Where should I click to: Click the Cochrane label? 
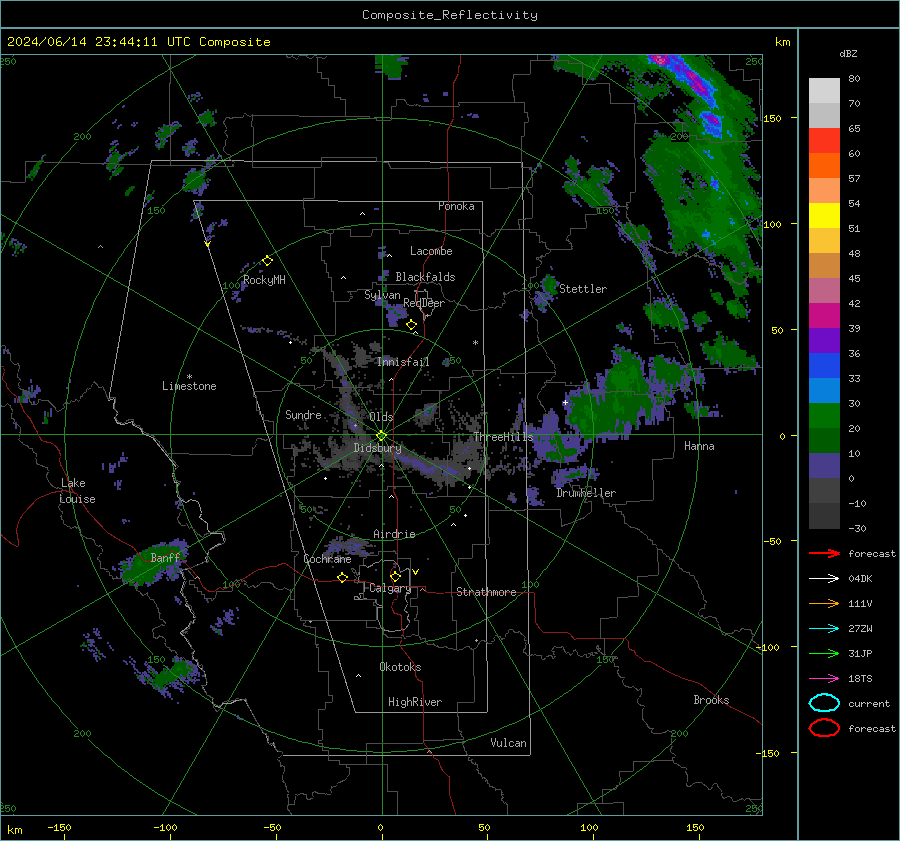[x=327, y=559]
